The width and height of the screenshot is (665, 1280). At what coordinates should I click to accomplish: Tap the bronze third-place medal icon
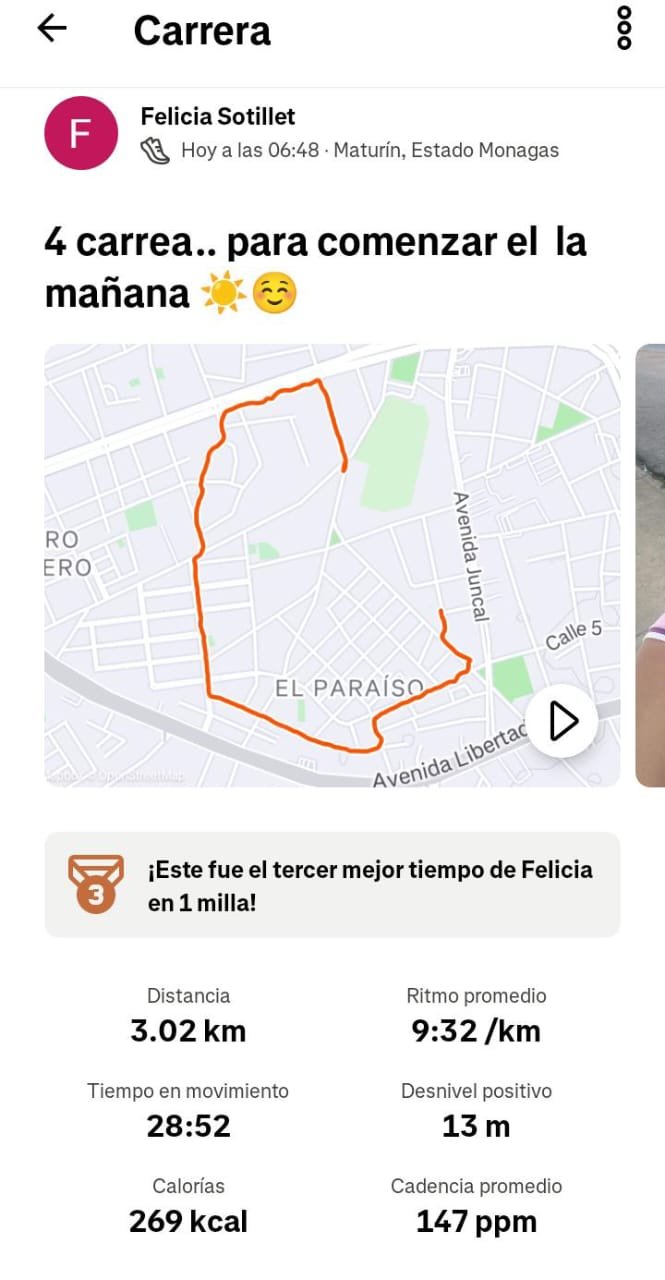click(95, 884)
